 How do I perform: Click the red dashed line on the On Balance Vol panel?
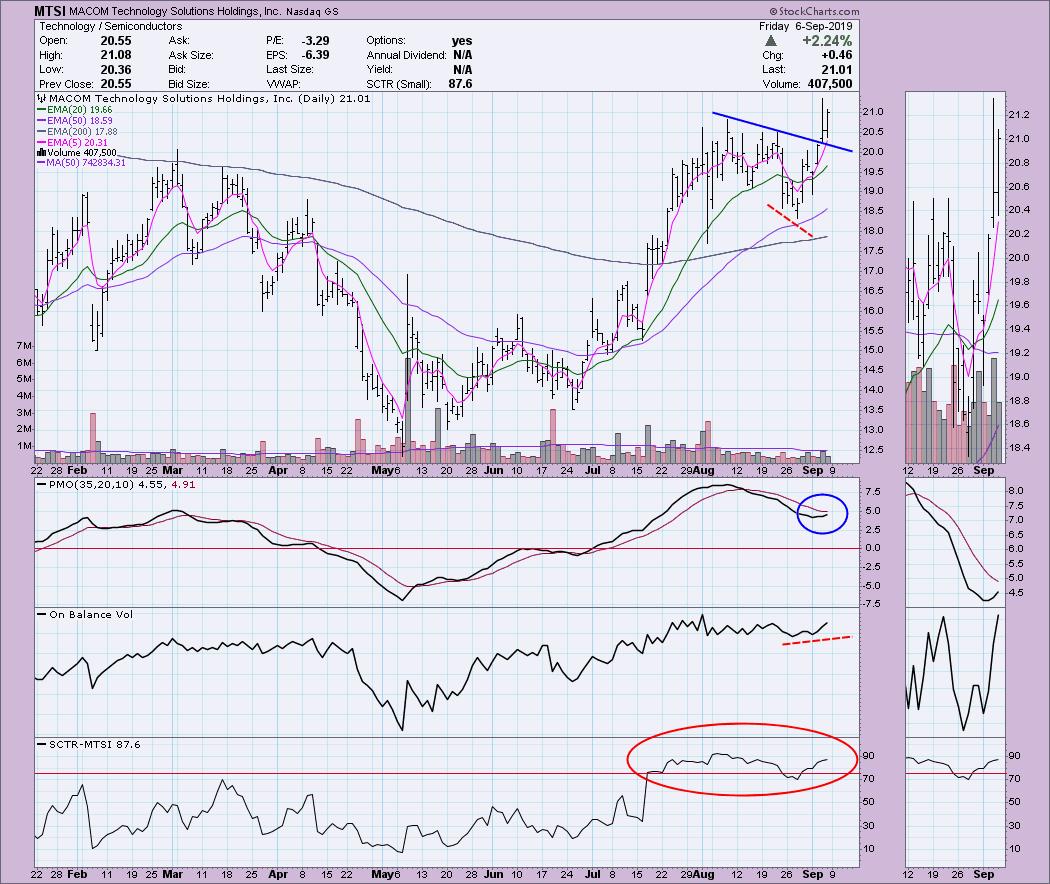(x=816, y=640)
